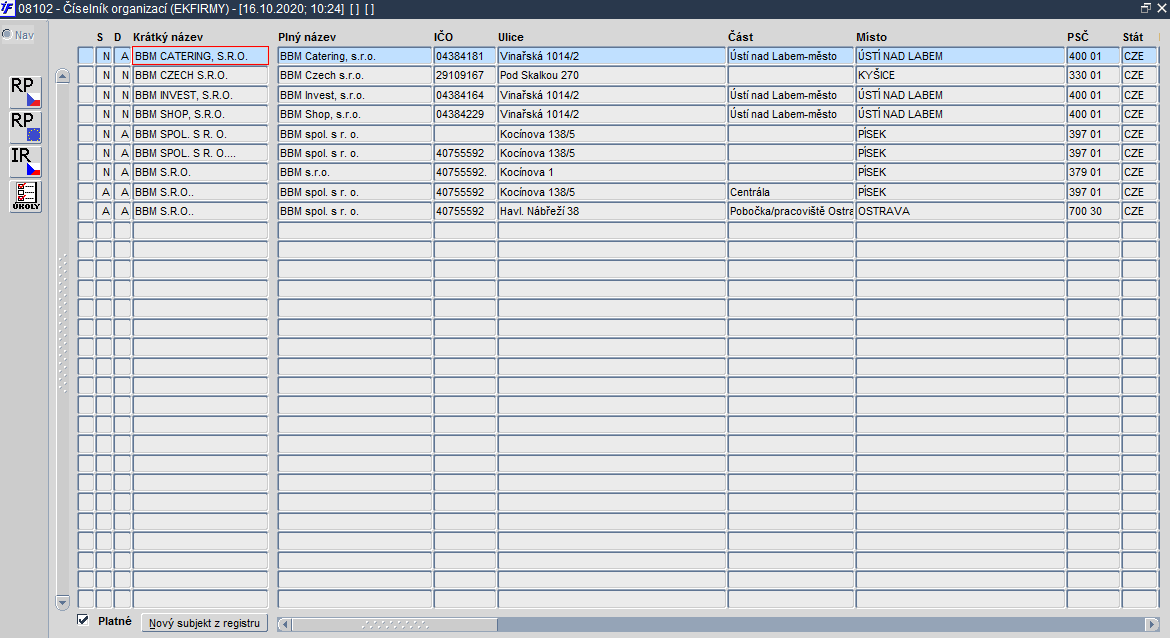This screenshot has height=638, width=1170.
Task: Click the application logo in title bar
Action: click(7, 8)
